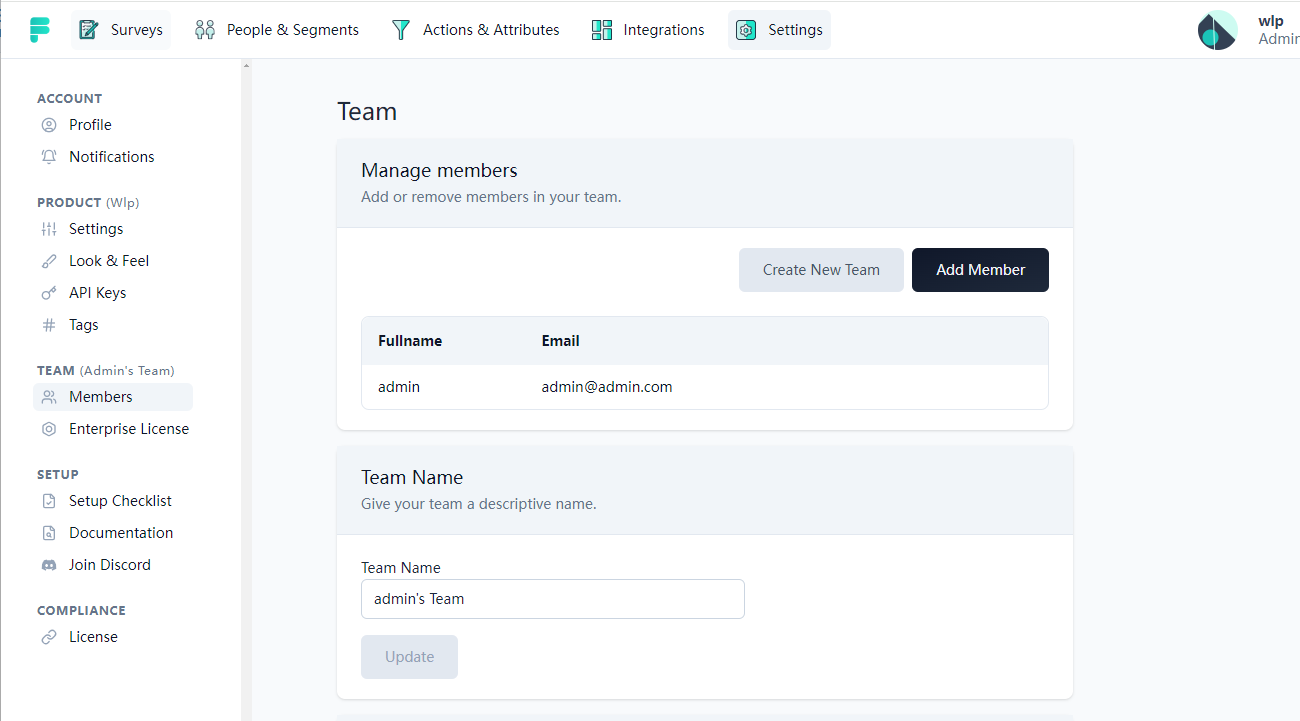1300x721 pixels.
Task: Click the Notifications bell icon in sidebar
Action: coord(49,157)
